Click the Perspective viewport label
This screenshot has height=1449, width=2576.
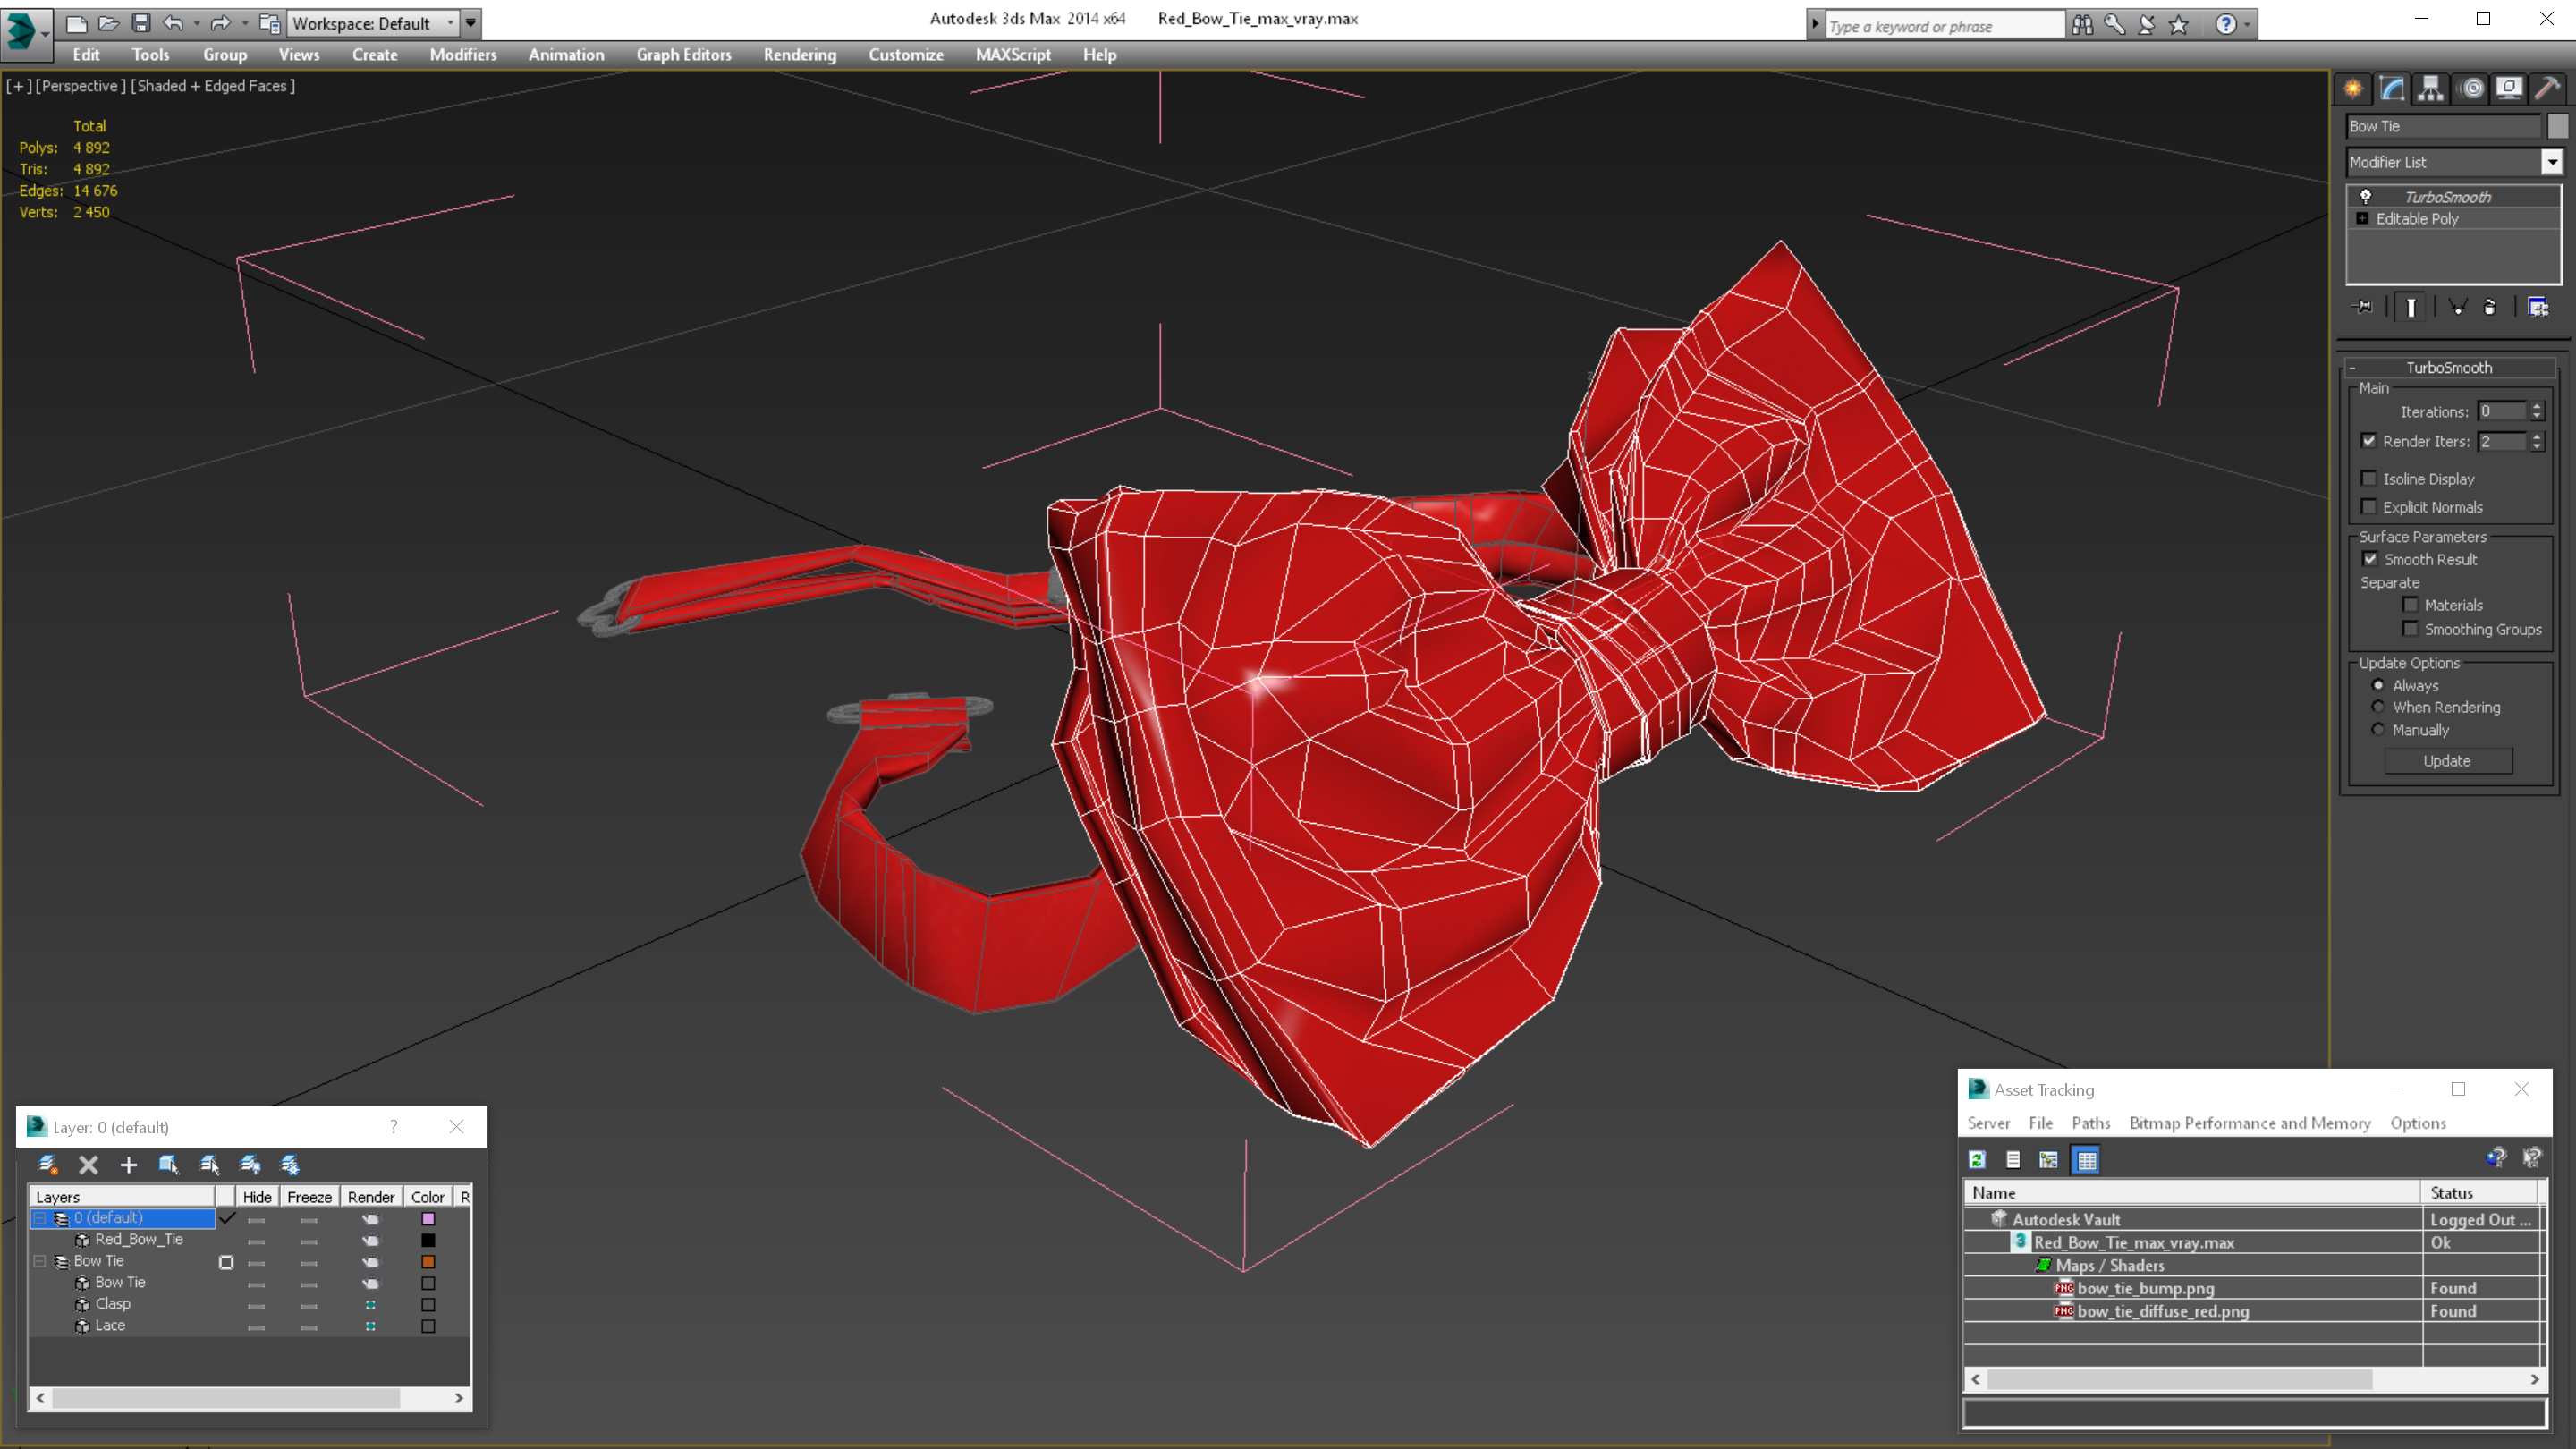(x=80, y=86)
